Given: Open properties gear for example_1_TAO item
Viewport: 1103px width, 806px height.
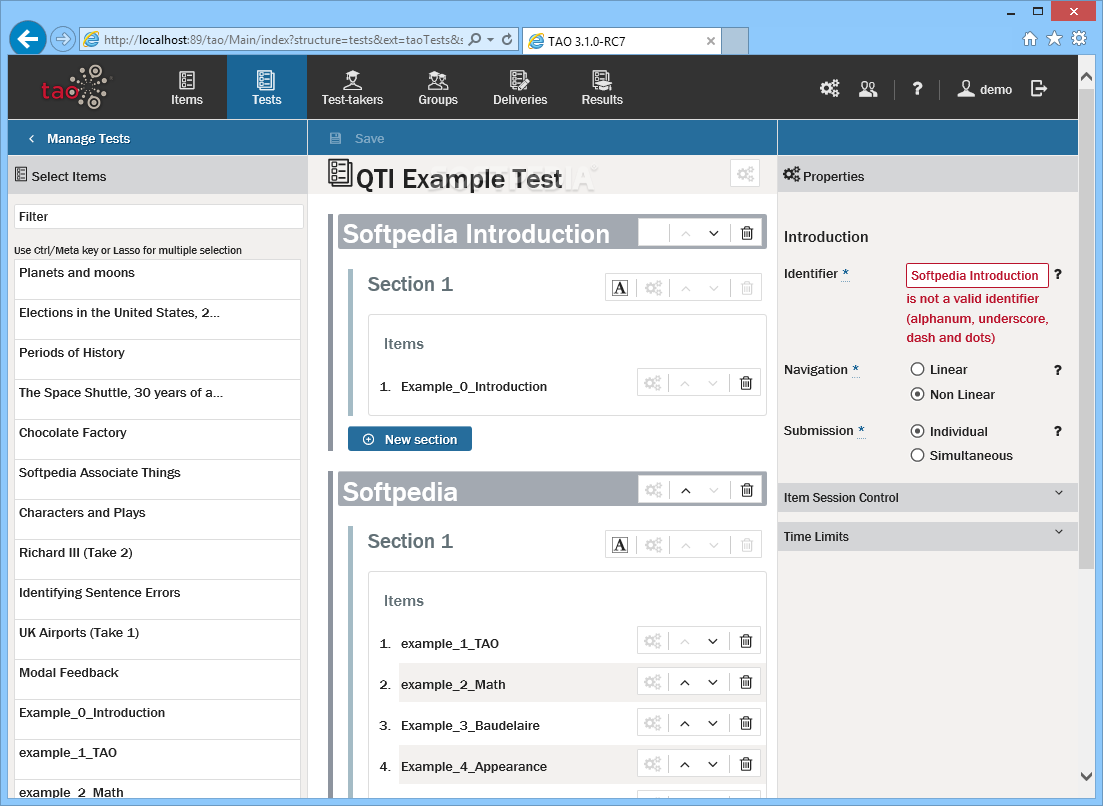Looking at the screenshot, I should tap(653, 641).
